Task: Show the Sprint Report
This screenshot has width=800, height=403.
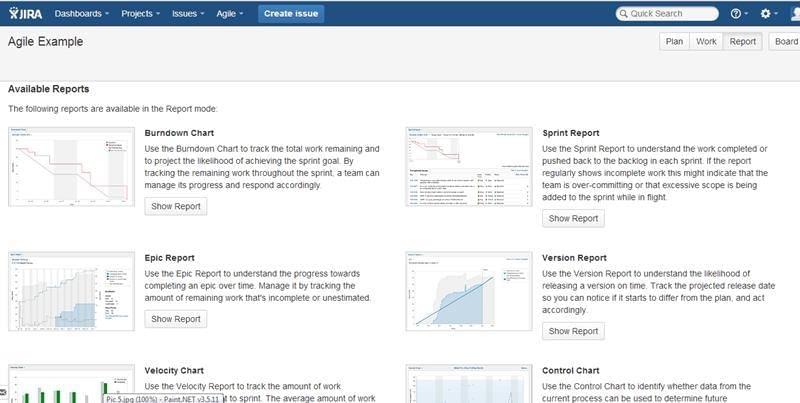Action: (573, 218)
